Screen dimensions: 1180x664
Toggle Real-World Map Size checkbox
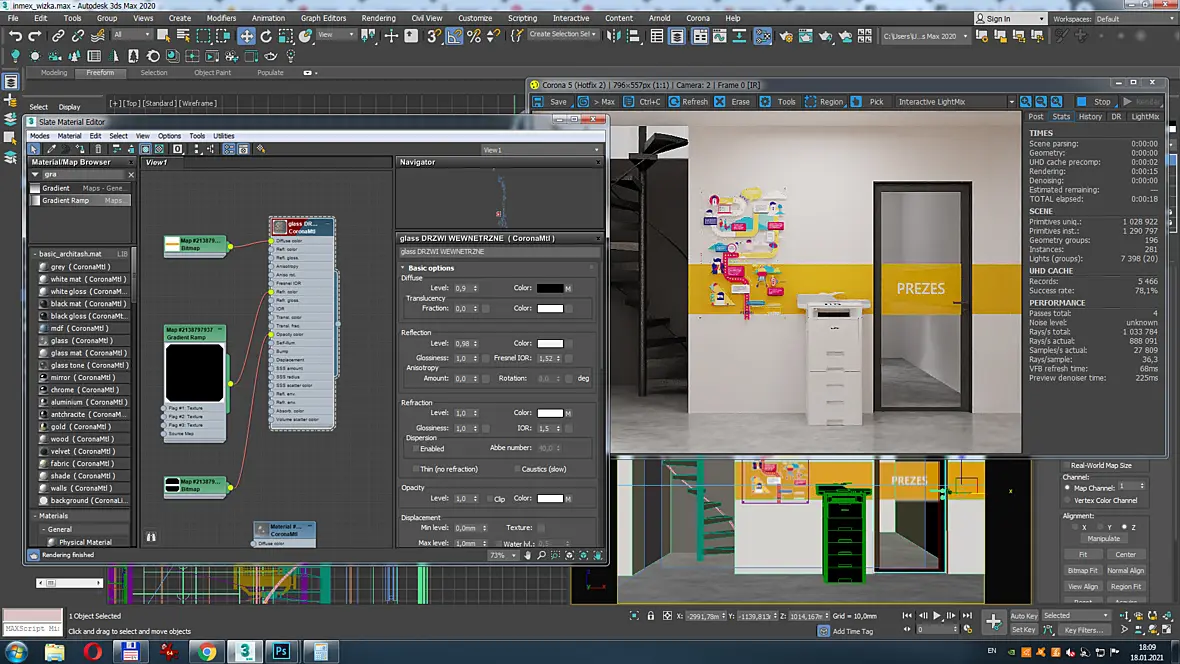click(1066, 465)
